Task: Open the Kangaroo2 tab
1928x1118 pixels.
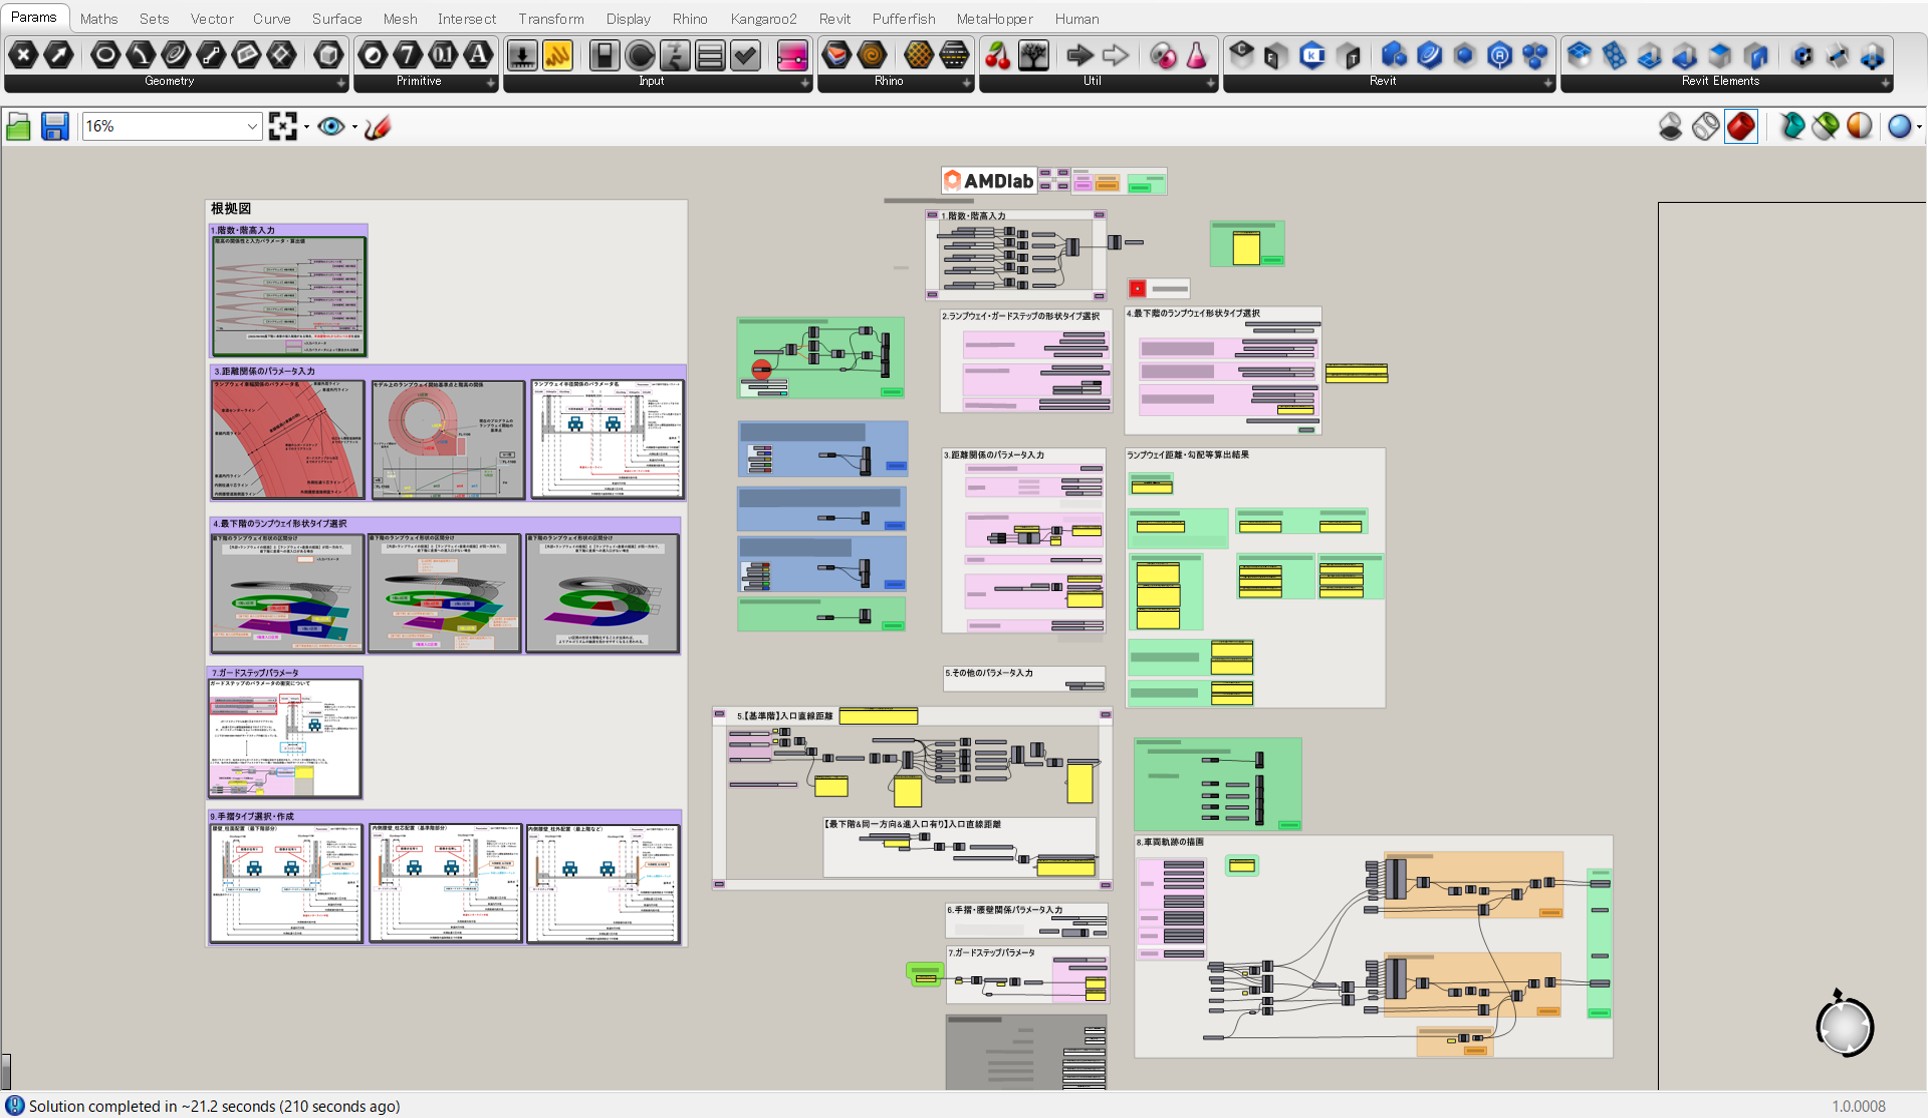Action: [x=763, y=18]
